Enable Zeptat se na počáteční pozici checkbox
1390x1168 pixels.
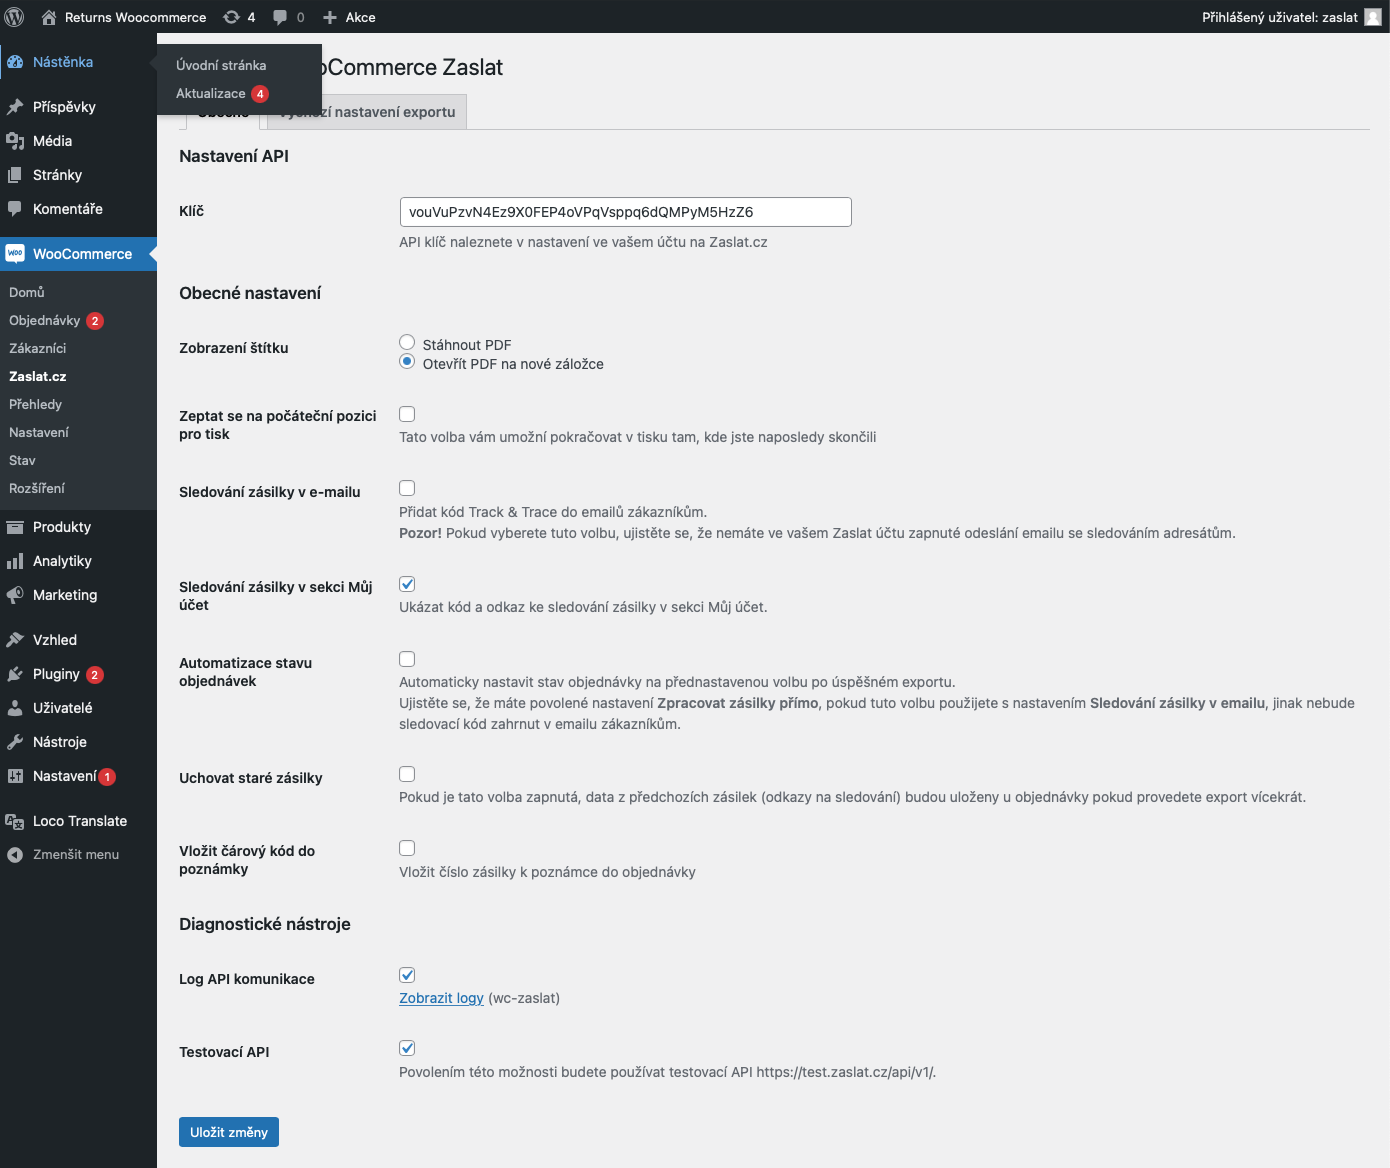click(407, 414)
